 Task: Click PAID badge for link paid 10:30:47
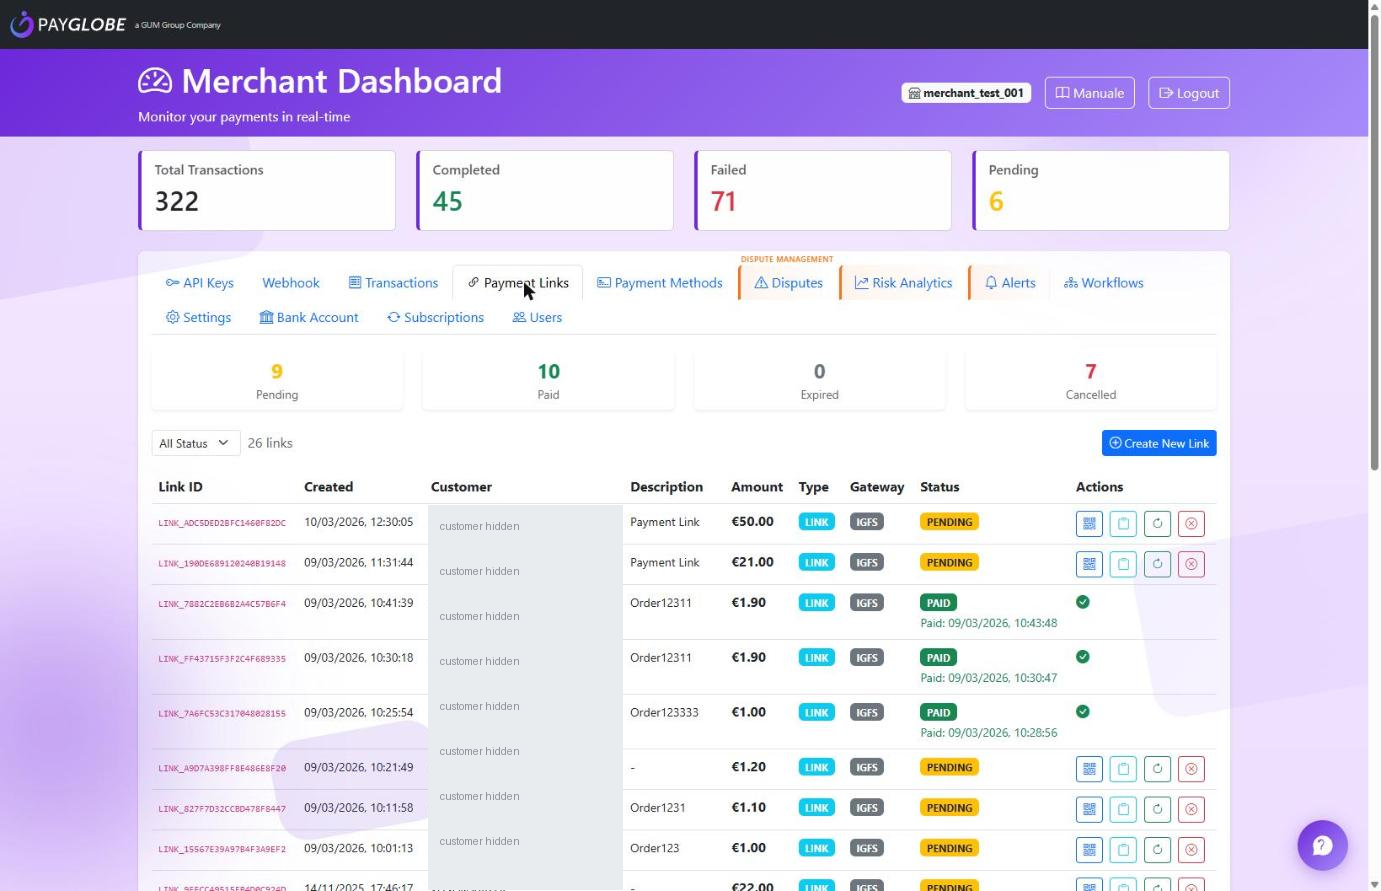click(x=938, y=658)
